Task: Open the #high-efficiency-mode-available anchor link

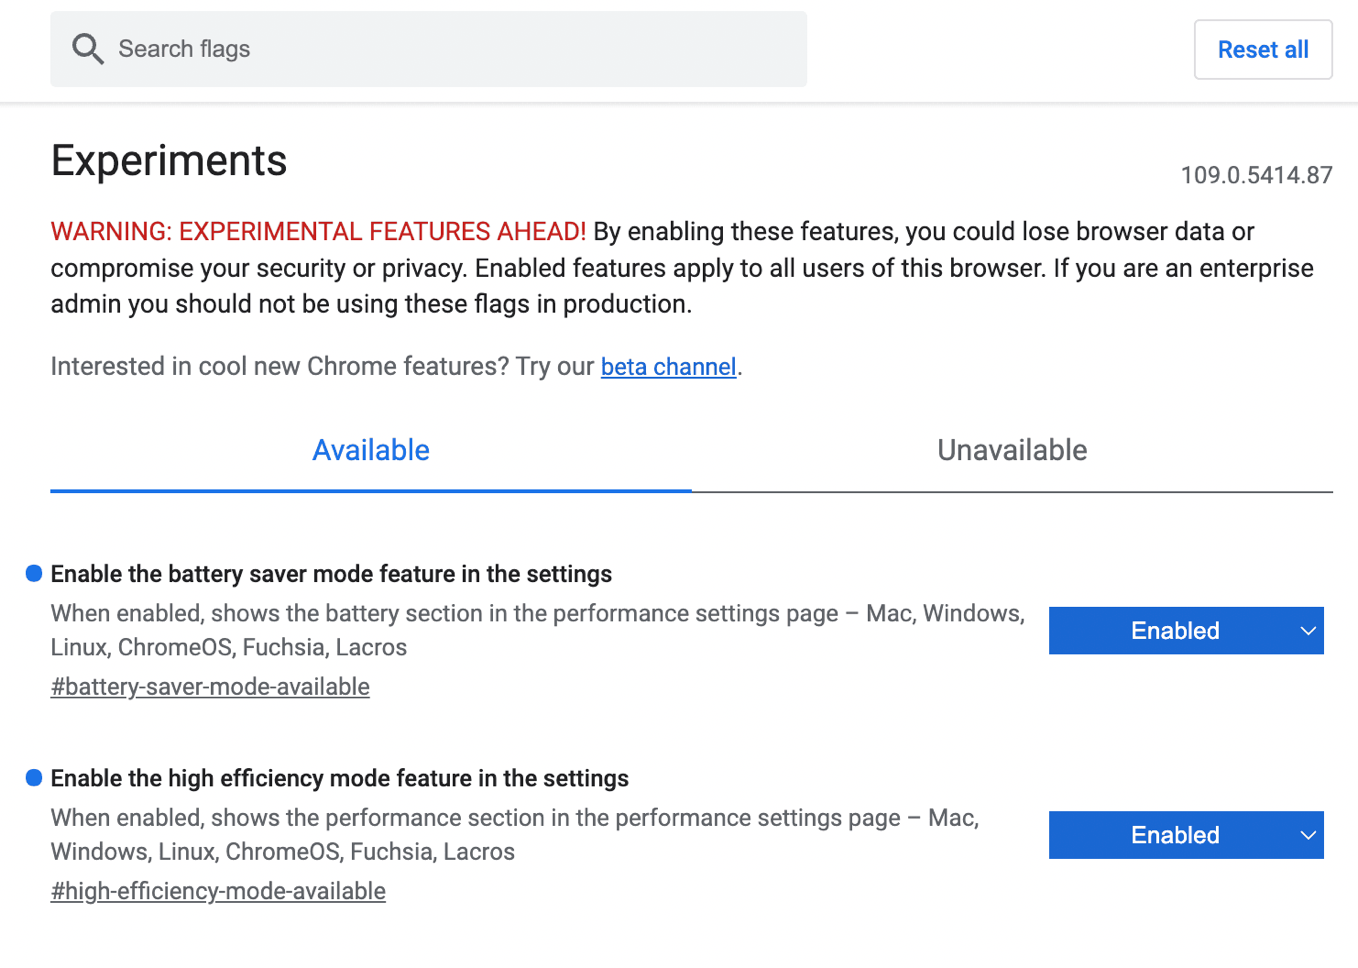Action: click(218, 891)
